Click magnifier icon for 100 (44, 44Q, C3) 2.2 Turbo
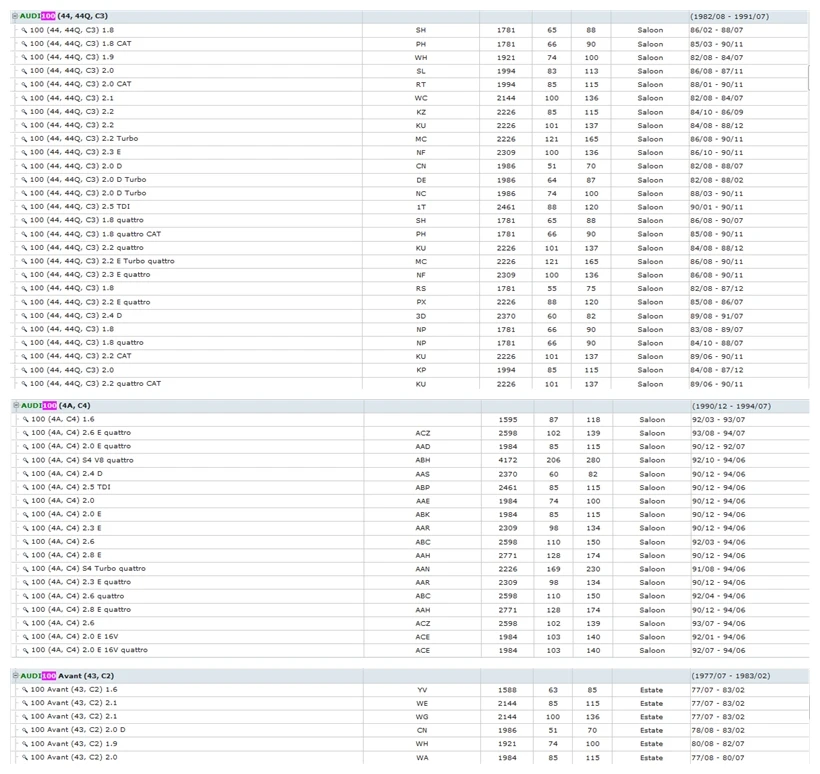The width and height of the screenshot is (820, 774). coord(24,139)
